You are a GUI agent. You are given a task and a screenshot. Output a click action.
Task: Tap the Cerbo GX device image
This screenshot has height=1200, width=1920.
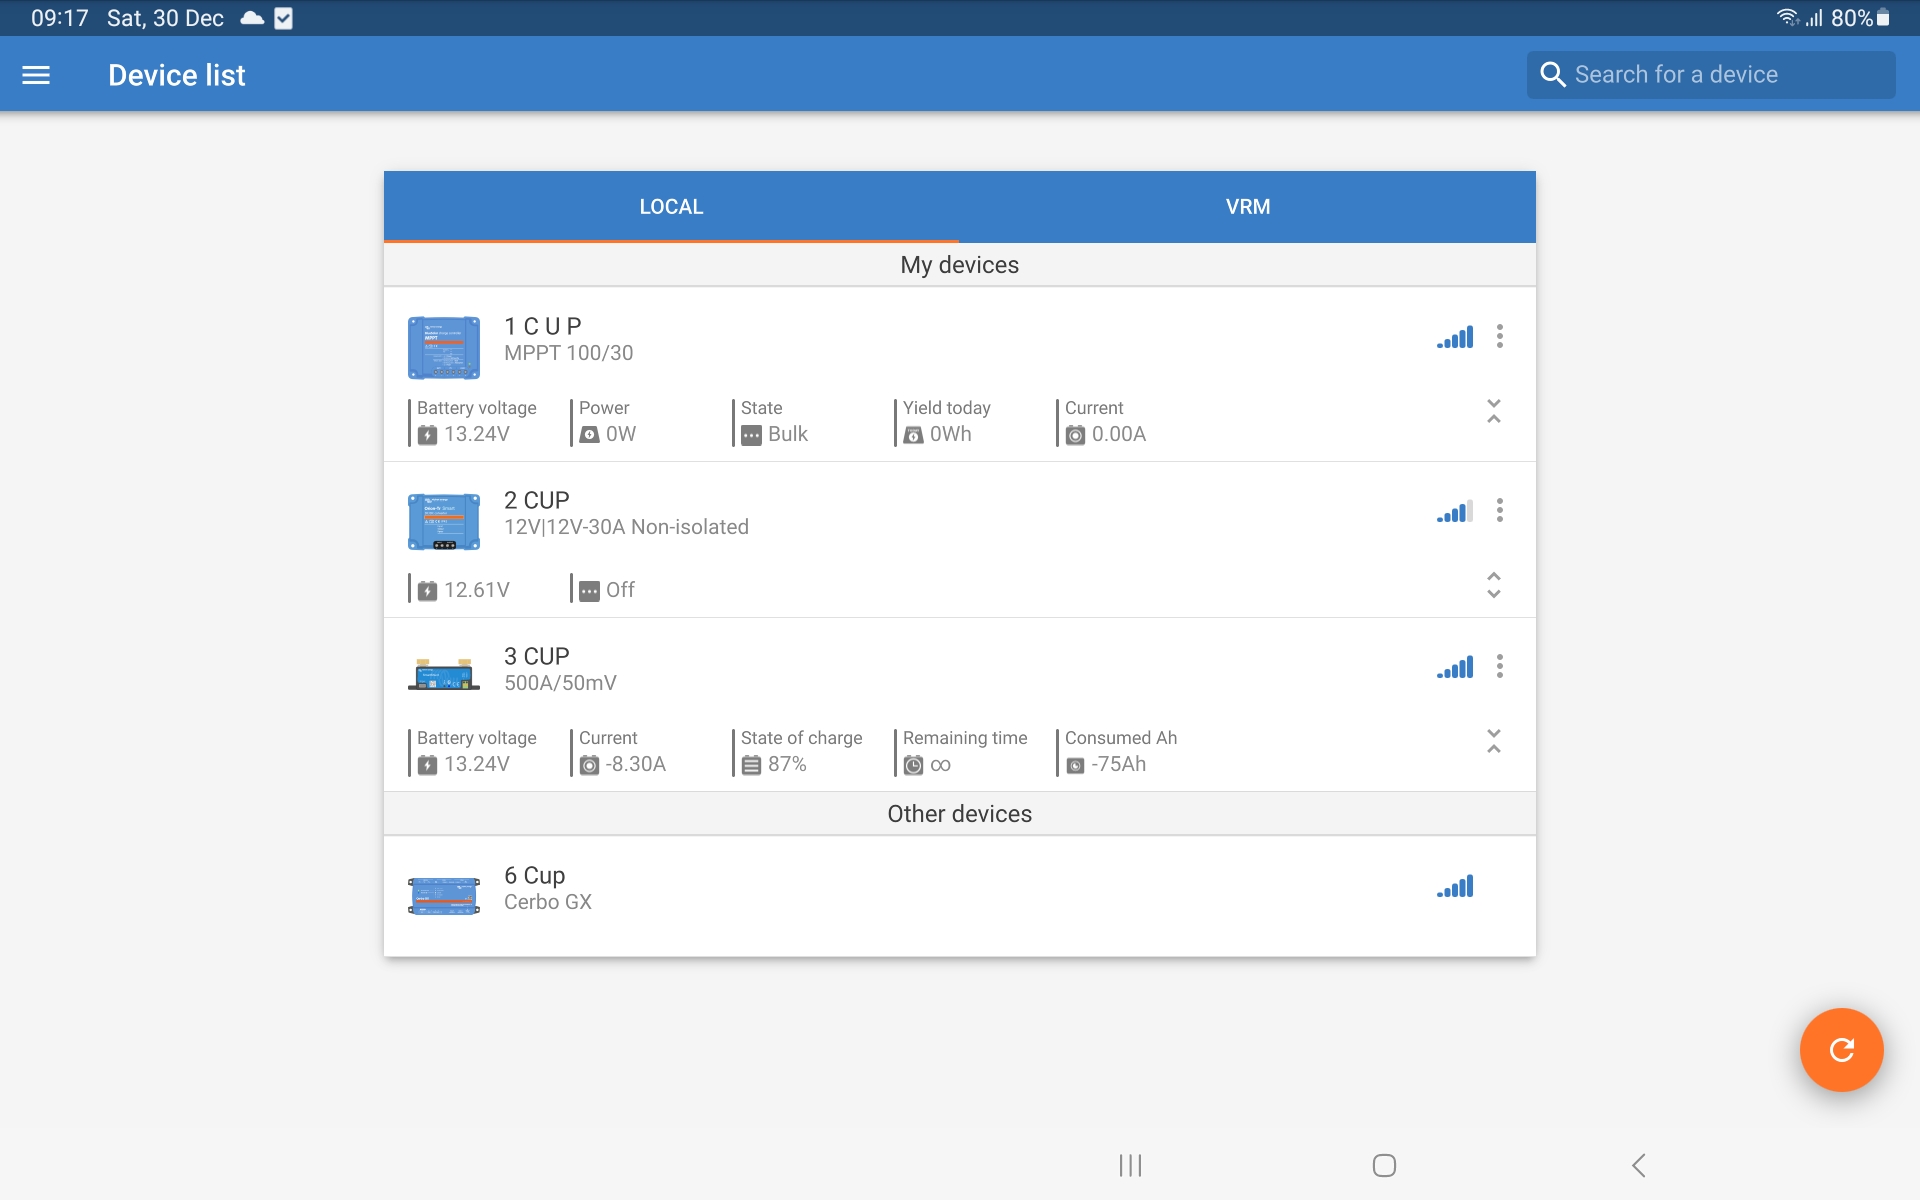click(x=444, y=894)
